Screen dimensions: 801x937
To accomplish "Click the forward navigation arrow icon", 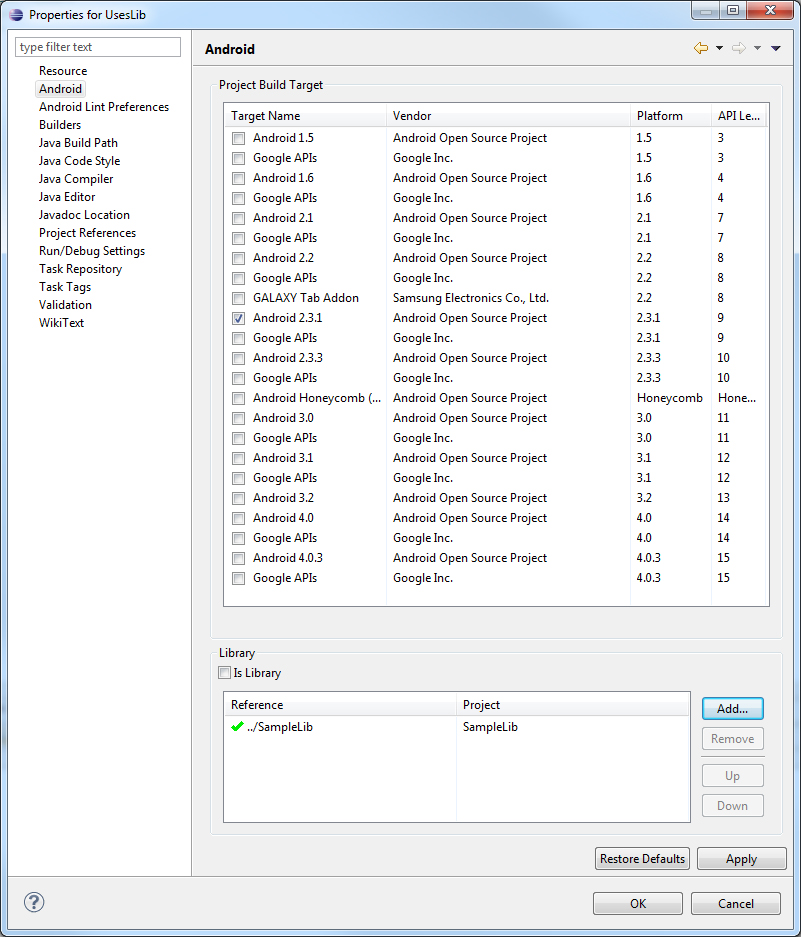I will pos(739,48).
